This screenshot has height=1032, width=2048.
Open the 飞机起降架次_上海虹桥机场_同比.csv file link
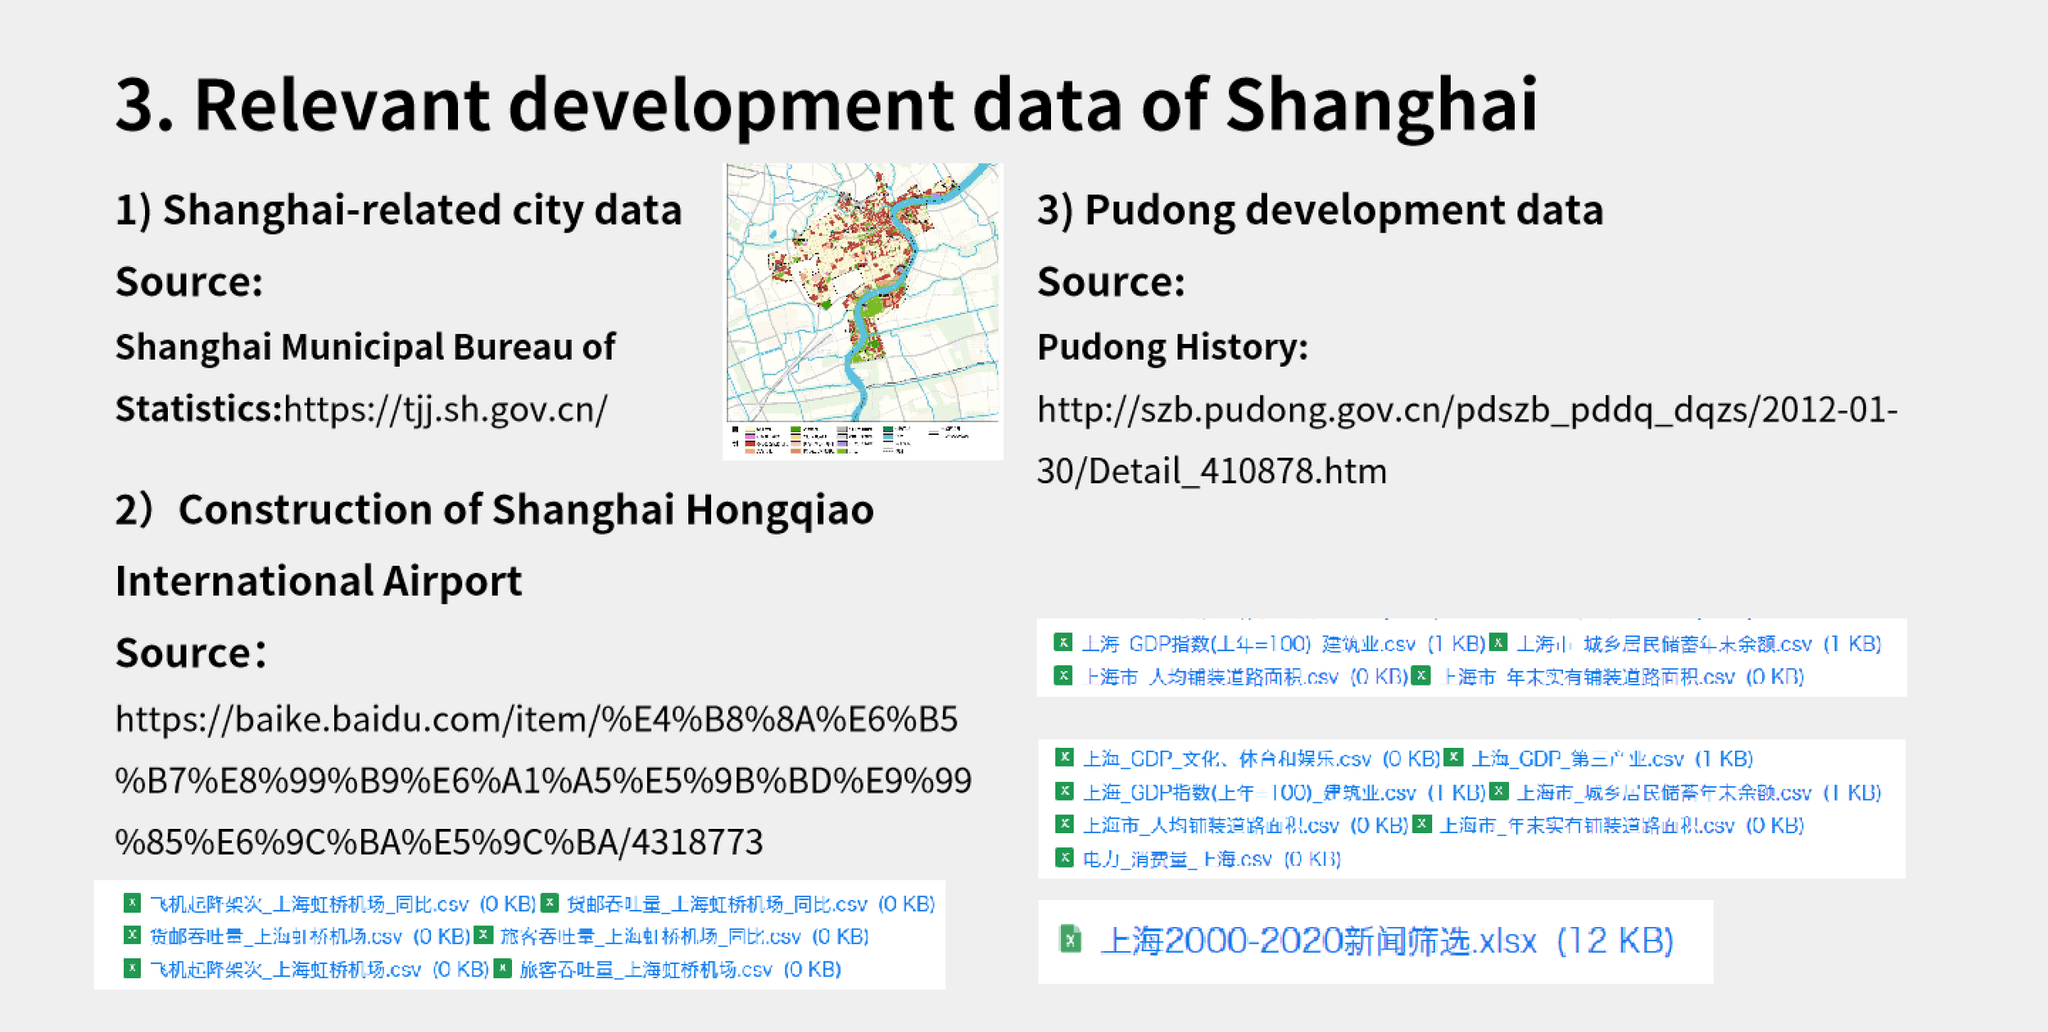point(343,905)
